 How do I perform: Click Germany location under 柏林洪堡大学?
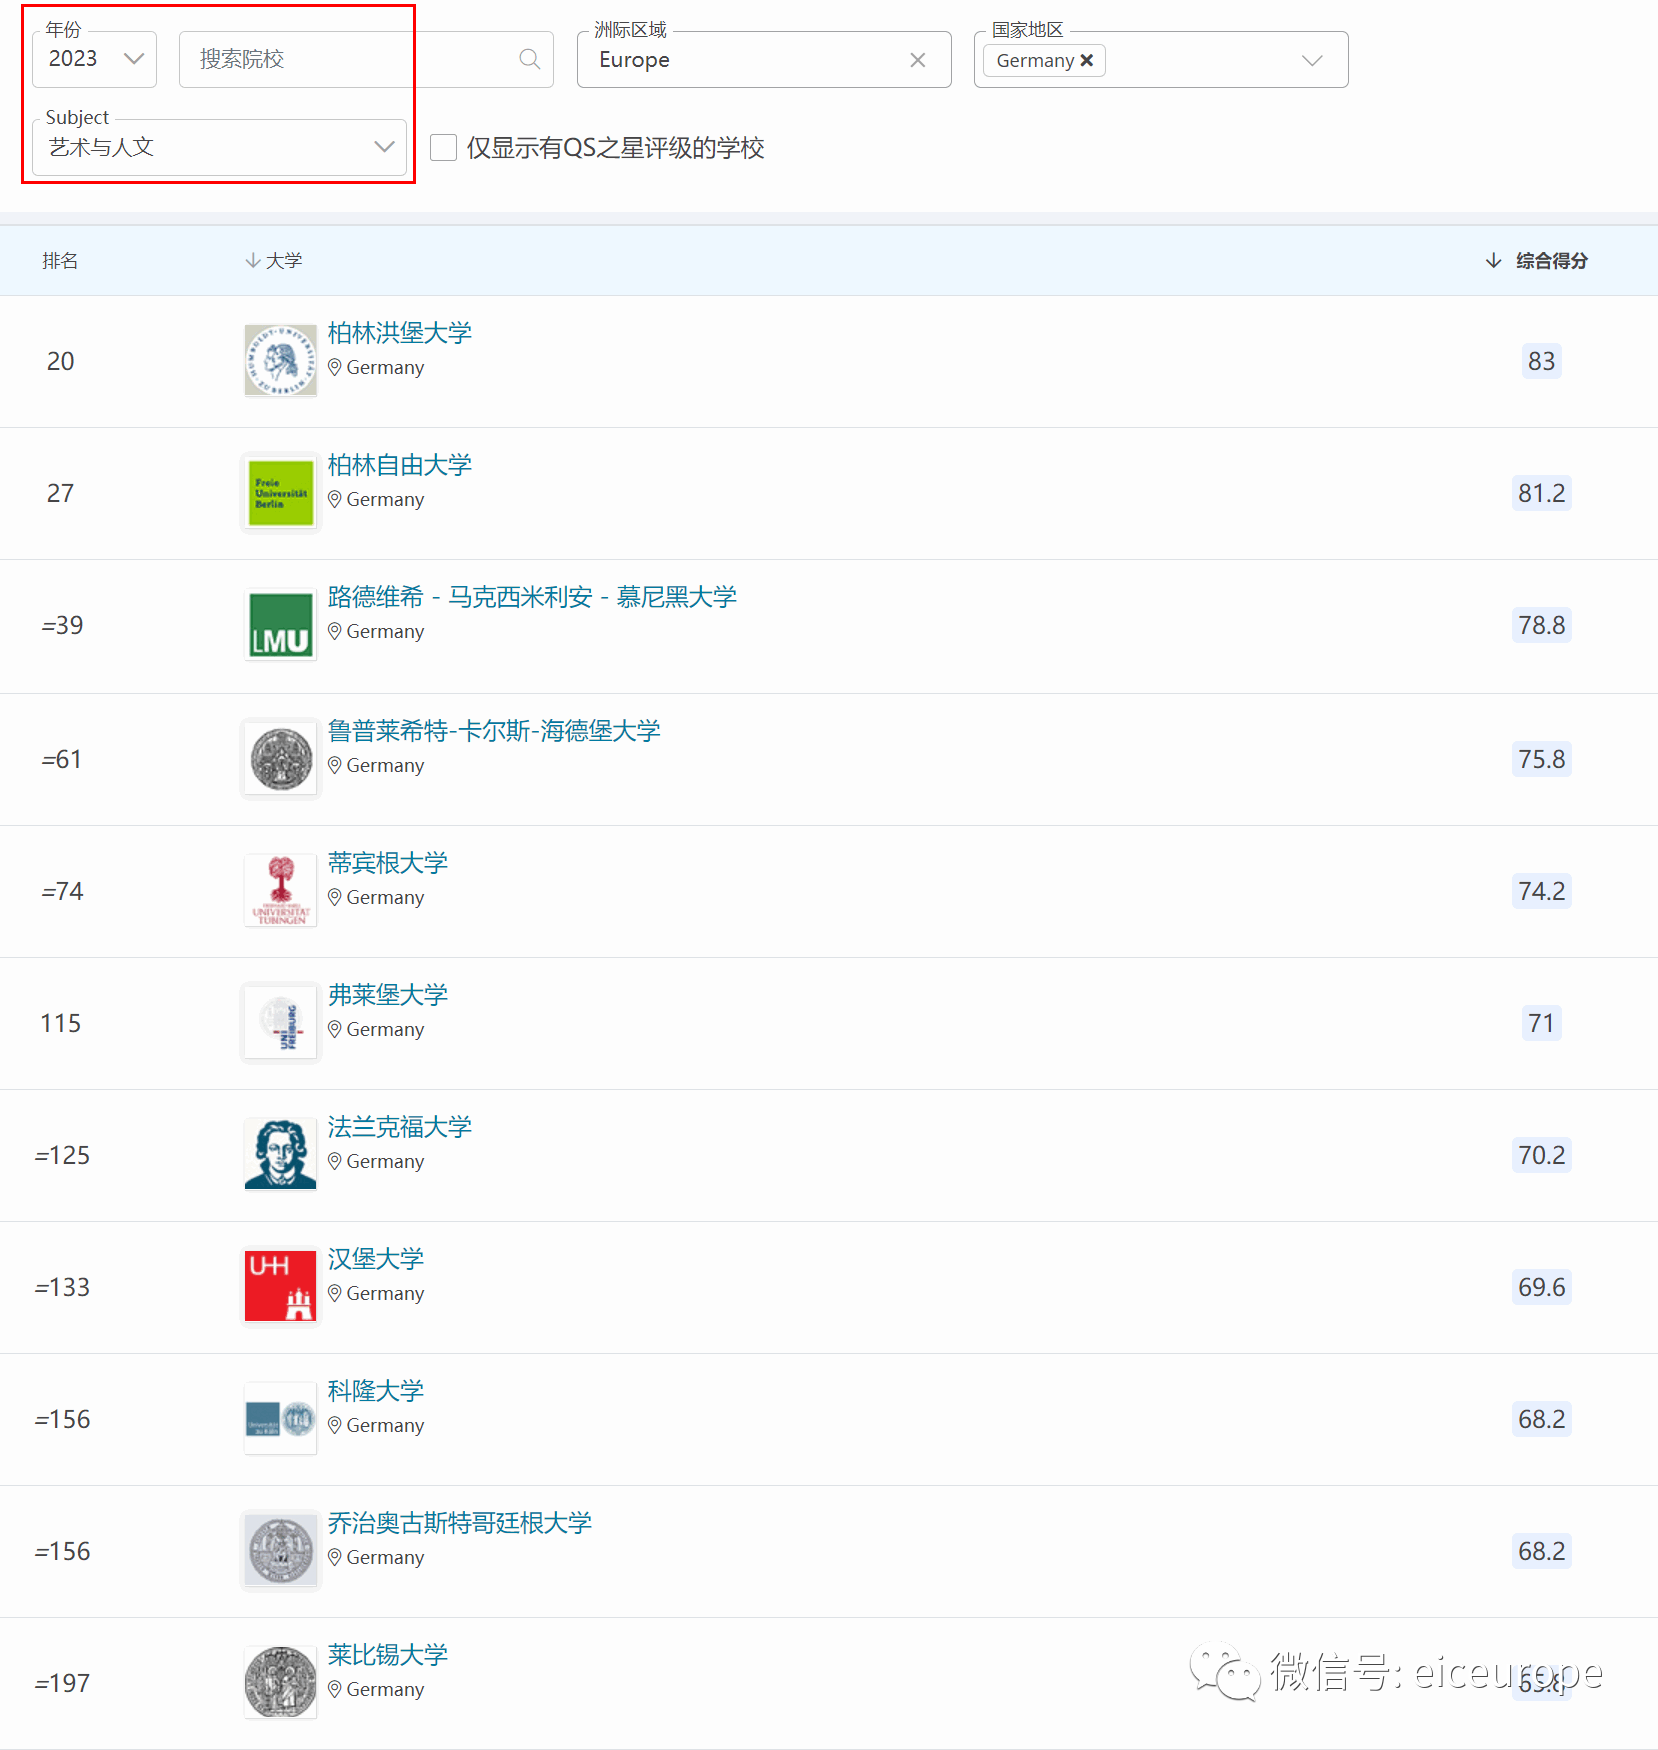376,367
